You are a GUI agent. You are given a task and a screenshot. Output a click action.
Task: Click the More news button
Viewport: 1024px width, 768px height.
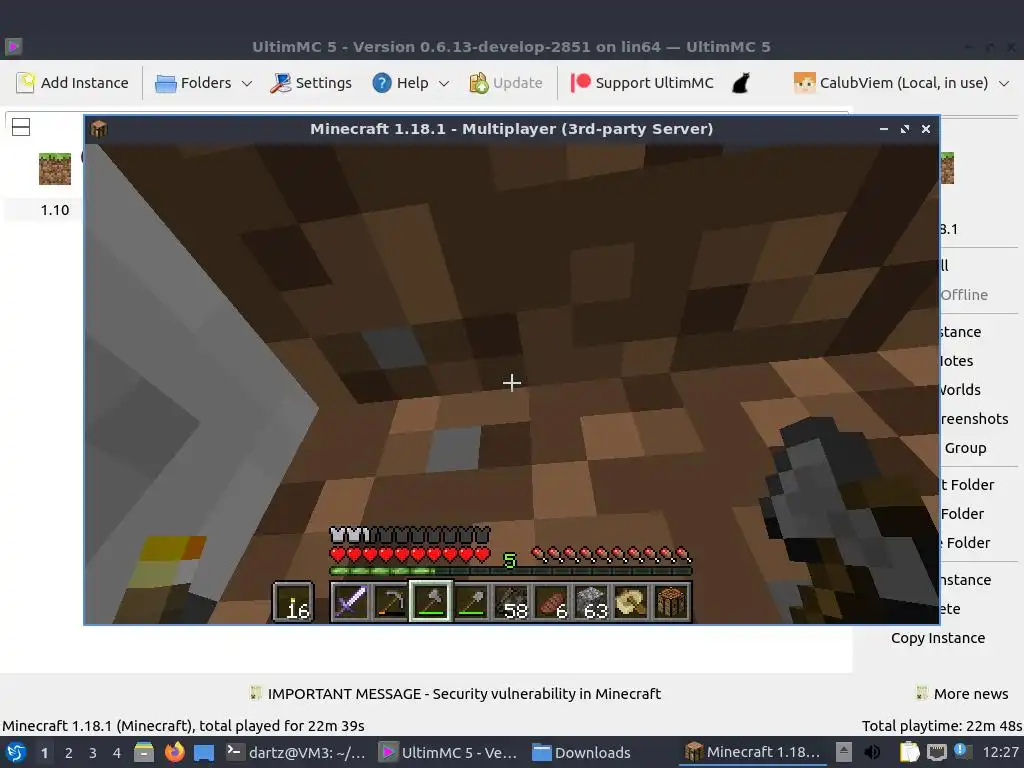(x=963, y=694)
